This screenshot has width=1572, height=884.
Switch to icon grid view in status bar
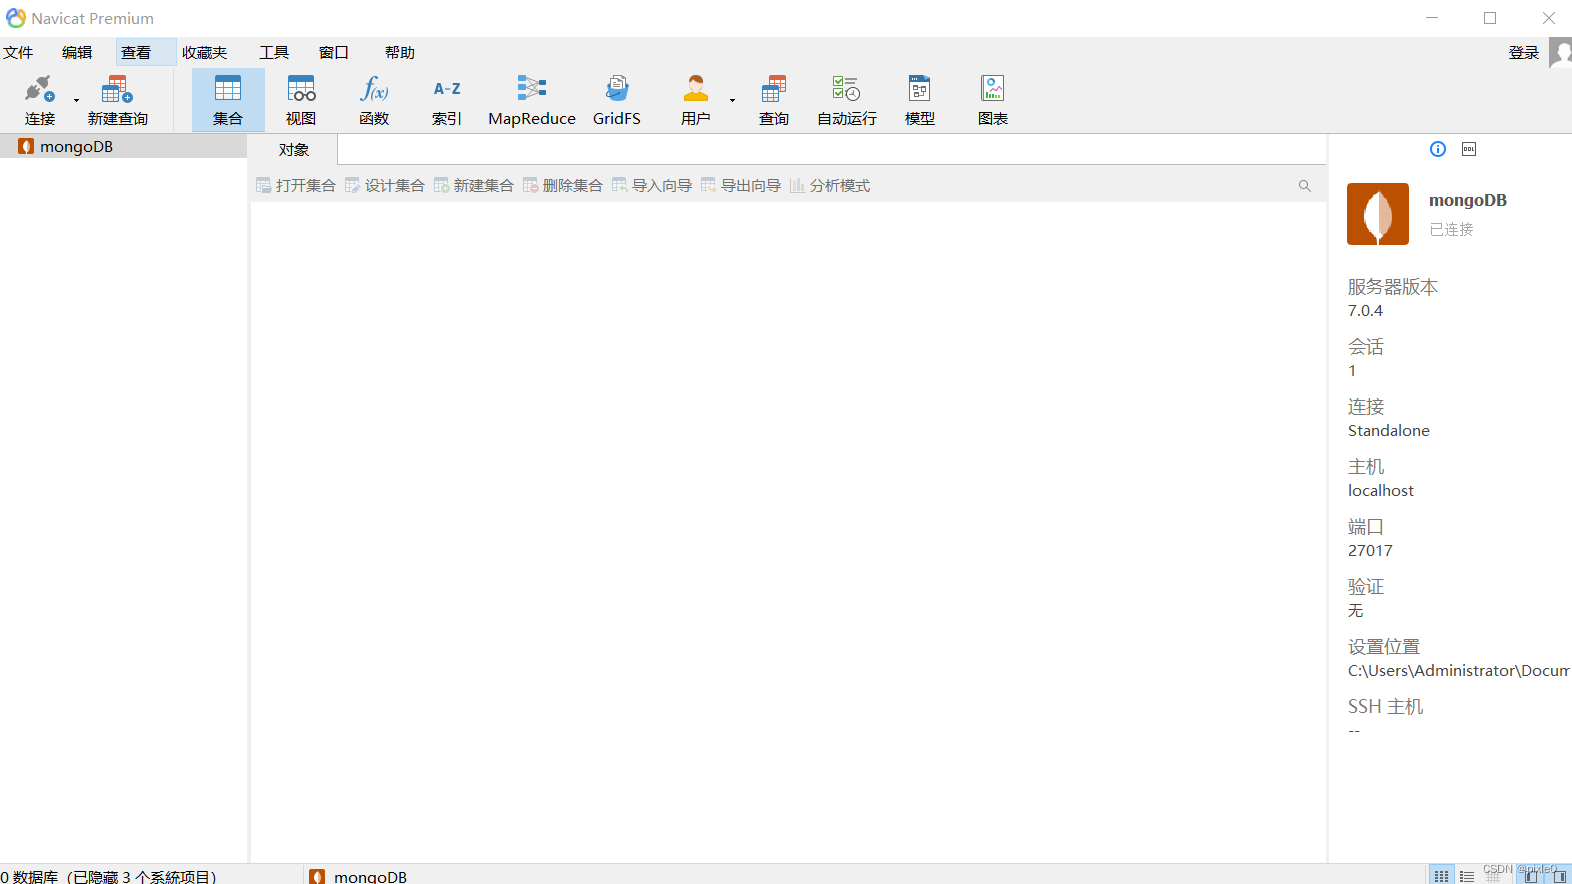(x=1441, y=876)
